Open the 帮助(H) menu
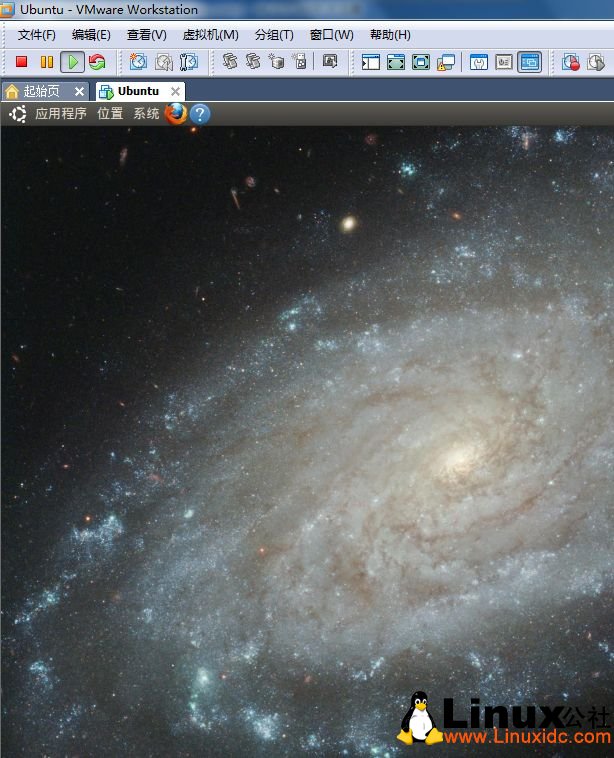The height and width of the screenshot is (758, 614). [390, 35]
